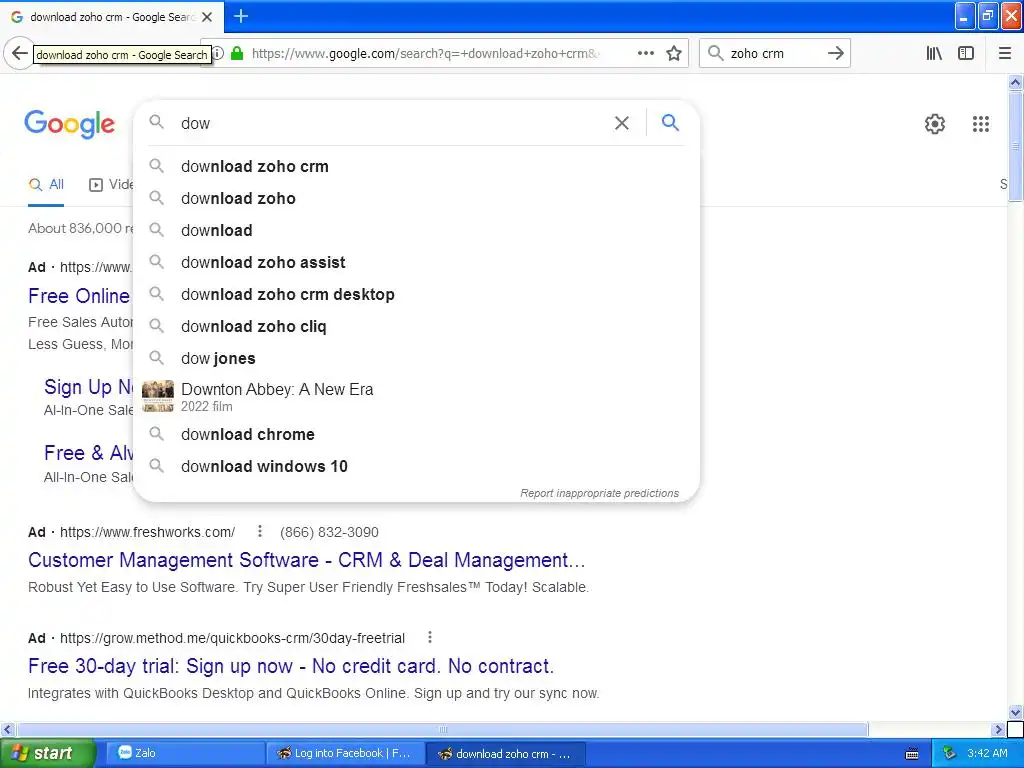
Task: Choose suggestion download zoho assist
Action: (x=416, y=263)
